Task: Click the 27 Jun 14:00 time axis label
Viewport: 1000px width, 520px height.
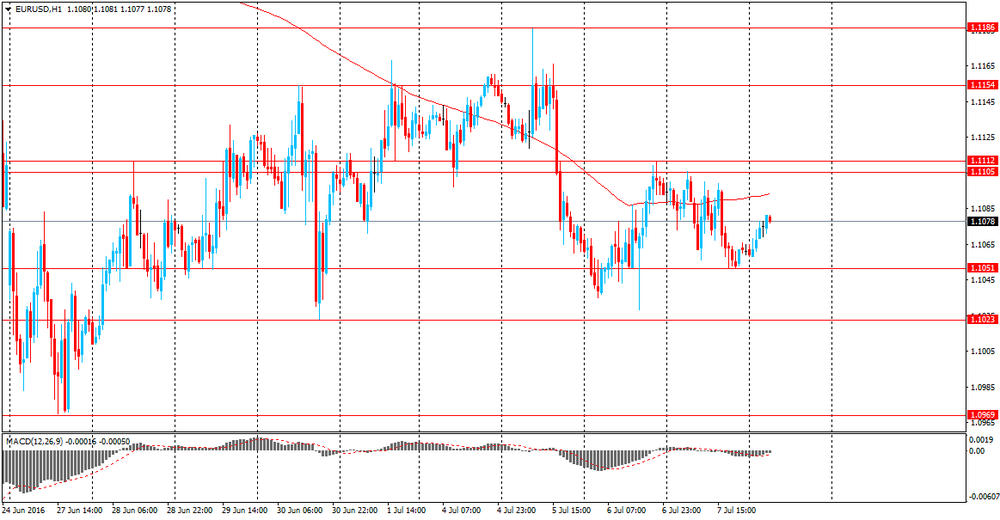Action: (80, 510)
